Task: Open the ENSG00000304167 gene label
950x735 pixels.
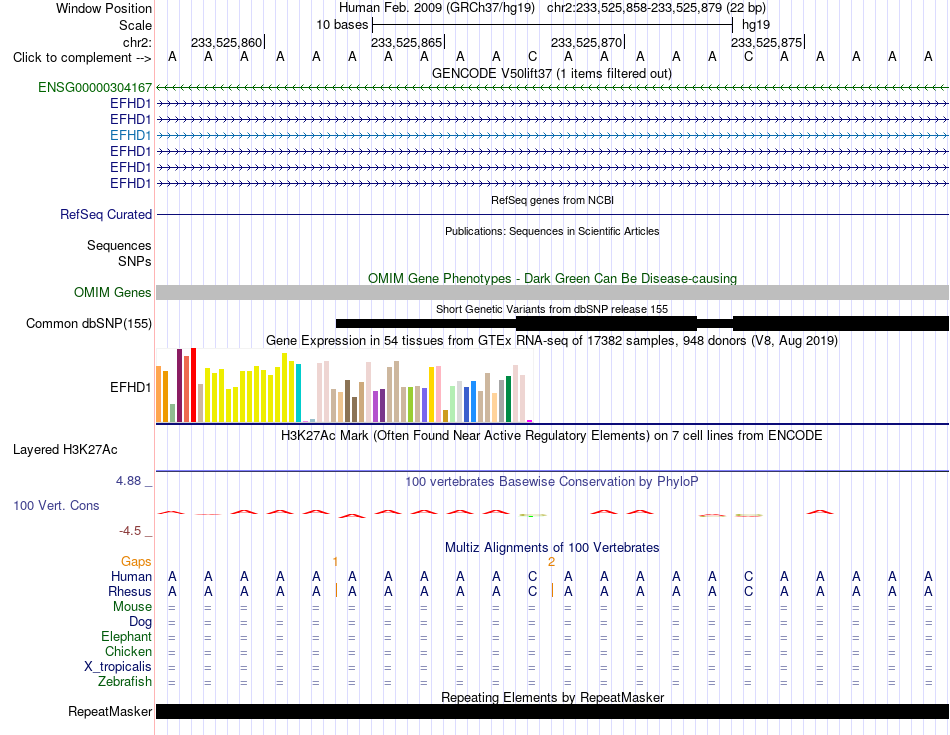Action: (x=95, y=87)
